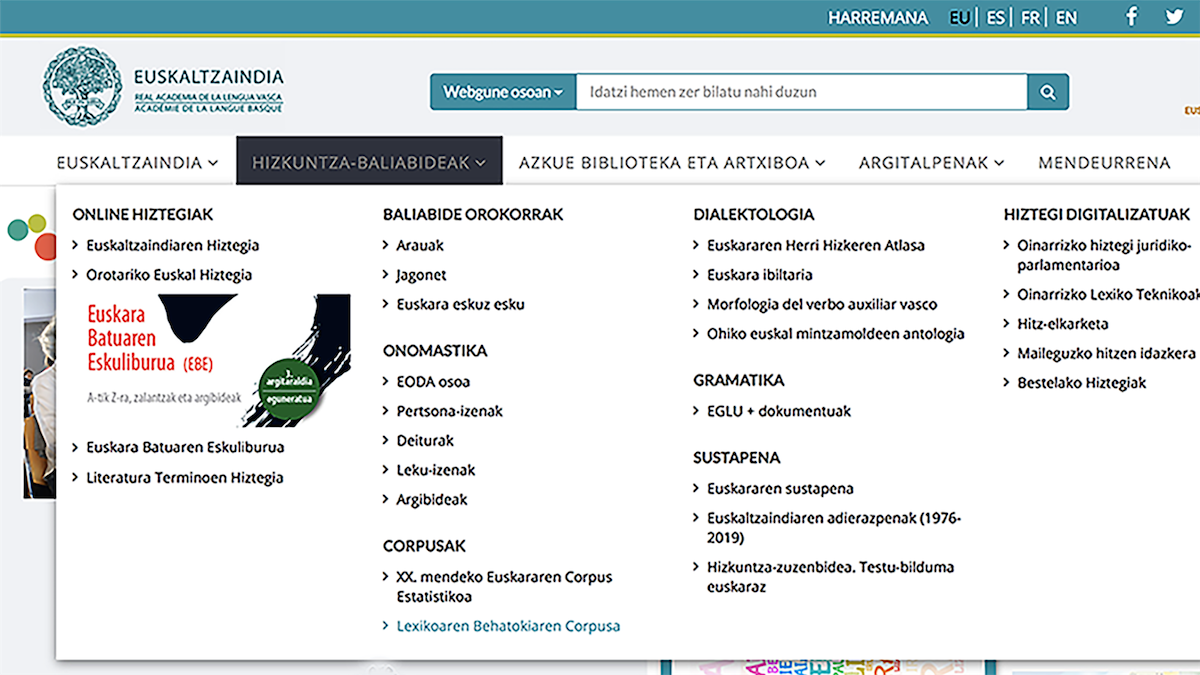Collapse the Hizkuntza-Baliabideak menu
Screen dimensions: 1200x675
click(x=369, y=162)
